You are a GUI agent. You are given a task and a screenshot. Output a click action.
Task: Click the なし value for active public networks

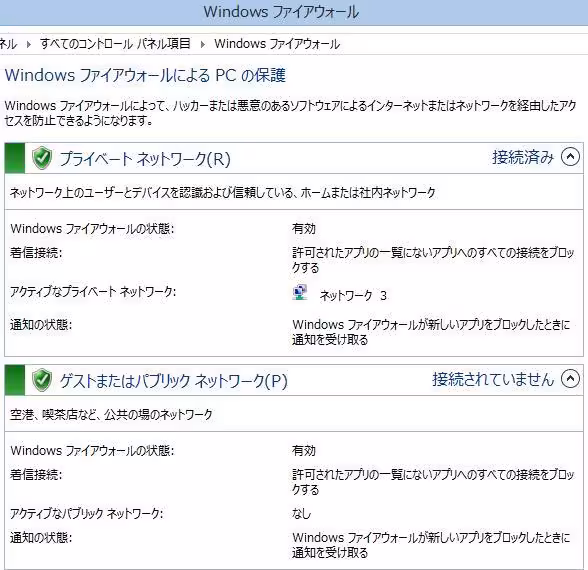[302, 513]
